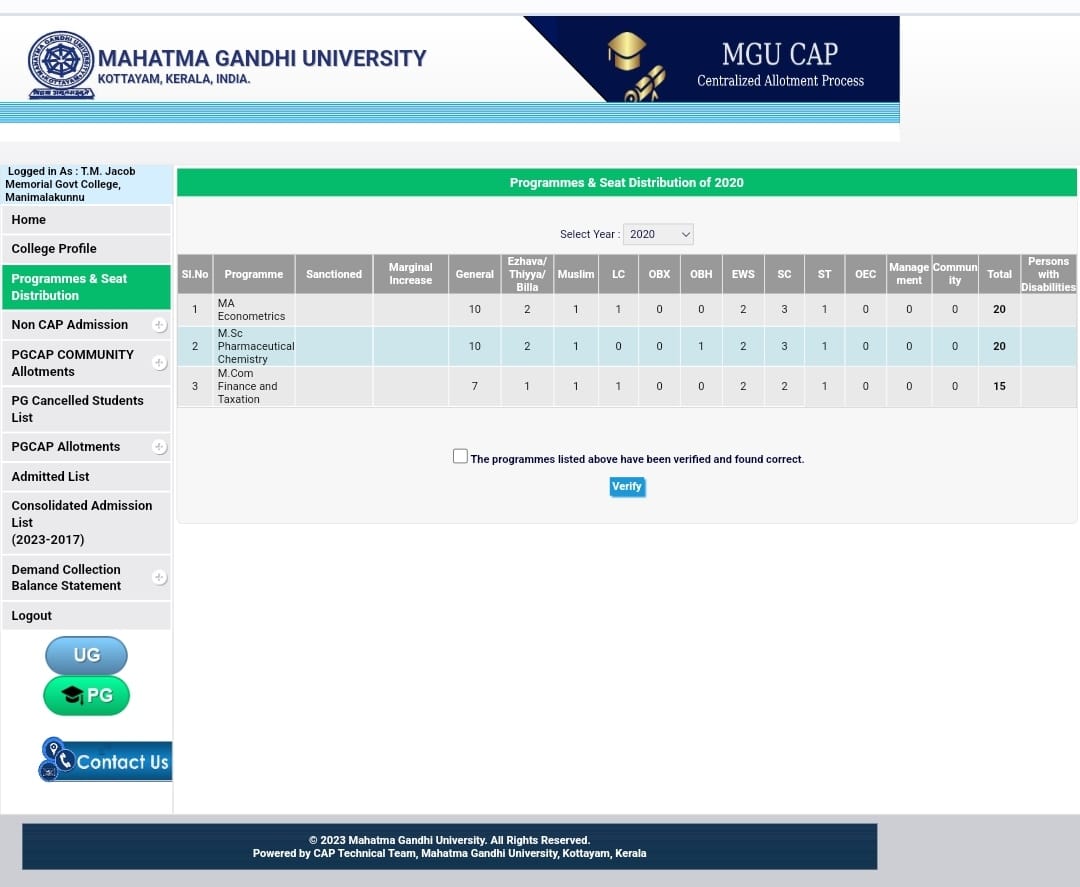Select the M.Com Finance and Taxation row
Image resolution: width=1080 pixels, height=887 pixels.
click(627, 386)
